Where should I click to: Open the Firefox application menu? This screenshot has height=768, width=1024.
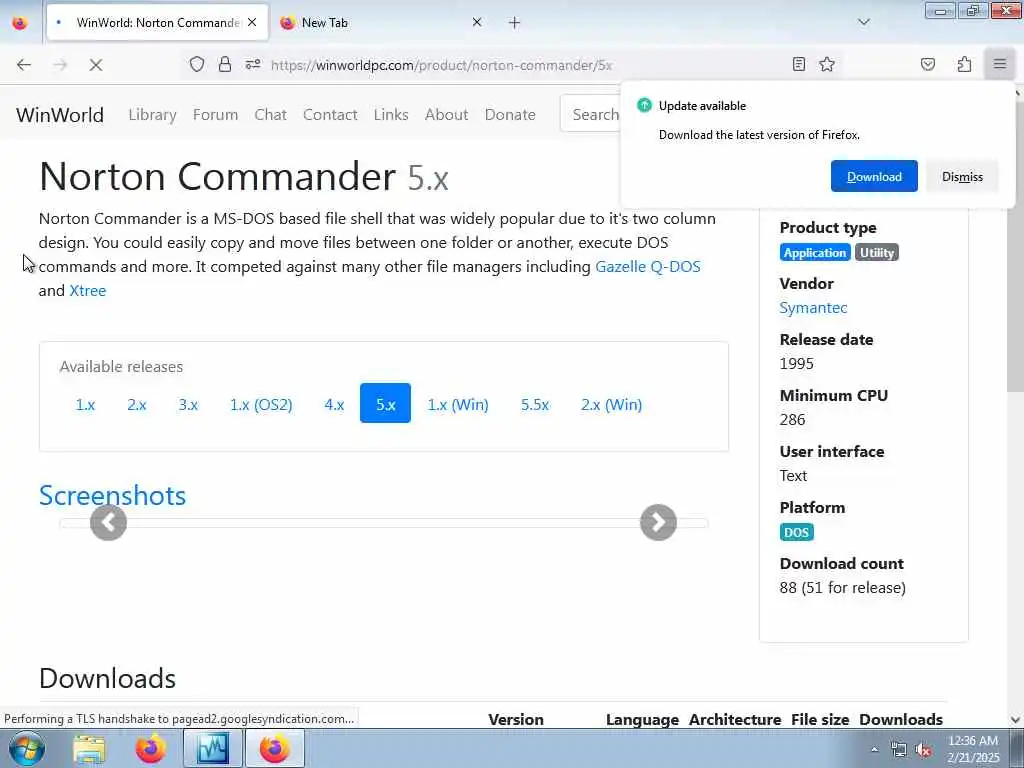(1000, 64)
